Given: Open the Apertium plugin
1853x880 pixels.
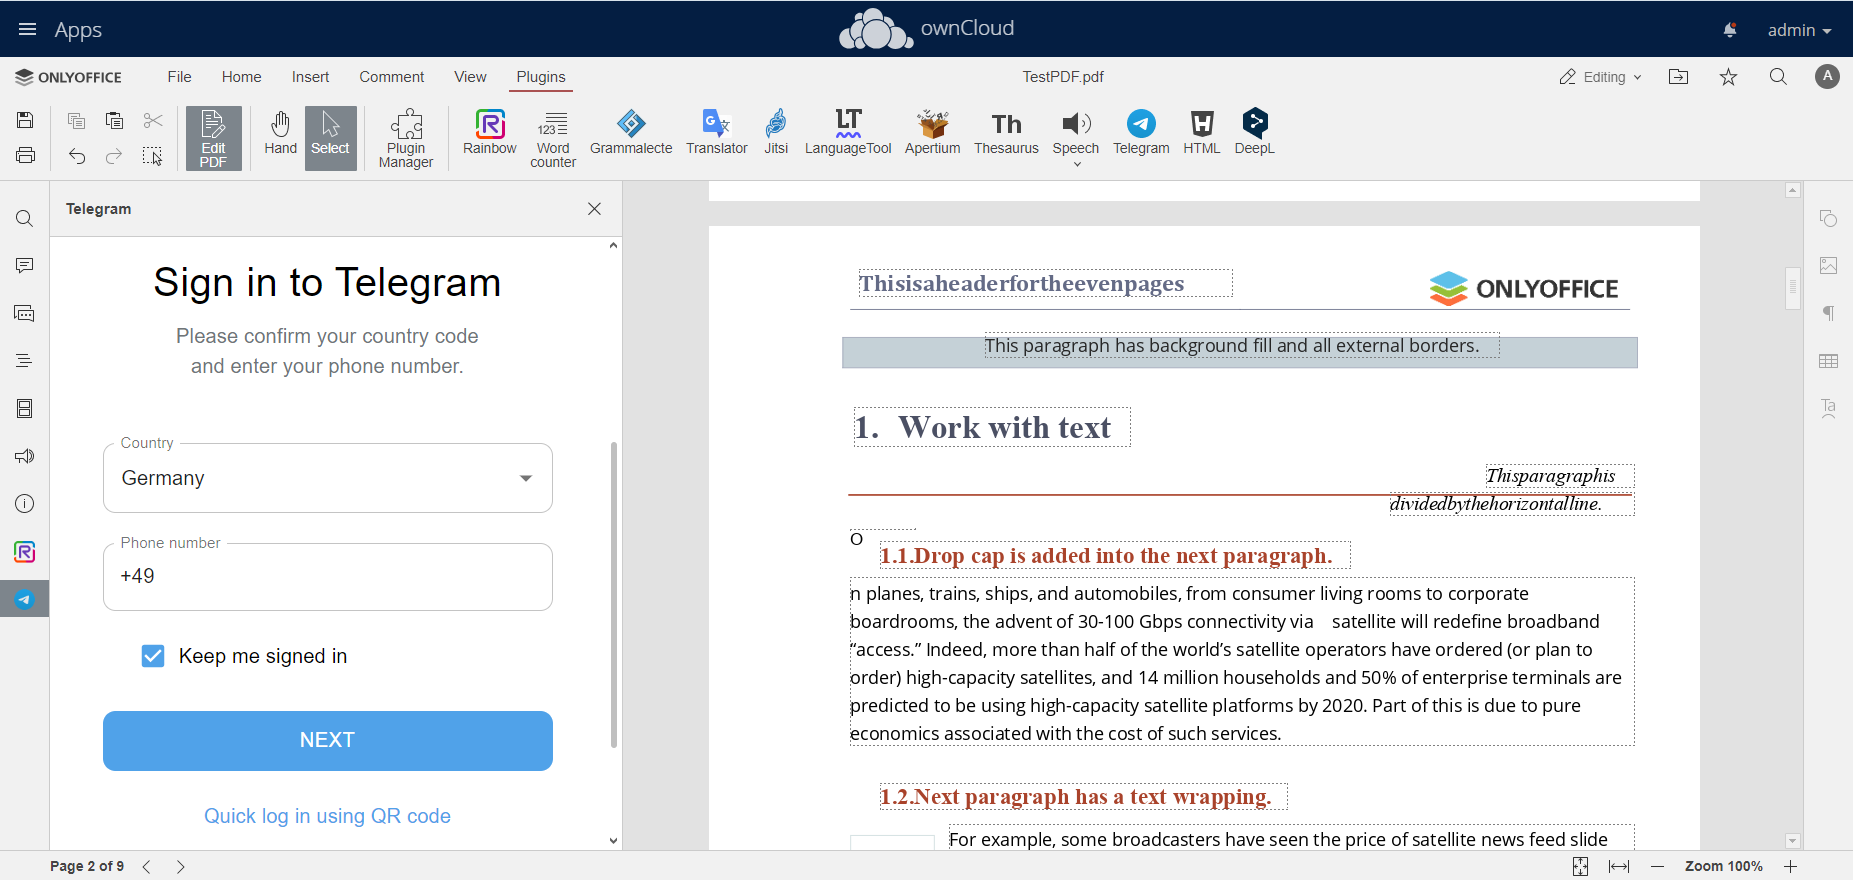Looking at the screenshot, I should pyautogui.click(x=932, y=133).
